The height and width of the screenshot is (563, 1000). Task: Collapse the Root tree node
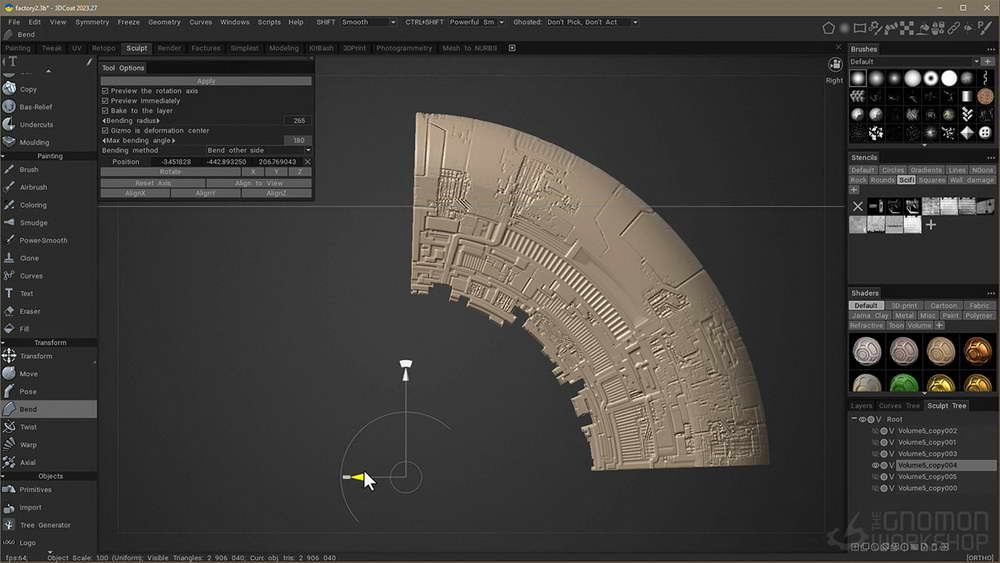[x=854, y=419]
